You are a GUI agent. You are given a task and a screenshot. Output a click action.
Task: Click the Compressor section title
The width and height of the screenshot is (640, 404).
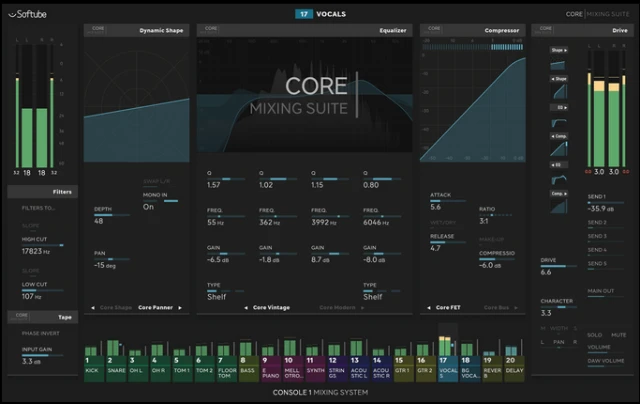pyautogui.click(x=502, y=30)
